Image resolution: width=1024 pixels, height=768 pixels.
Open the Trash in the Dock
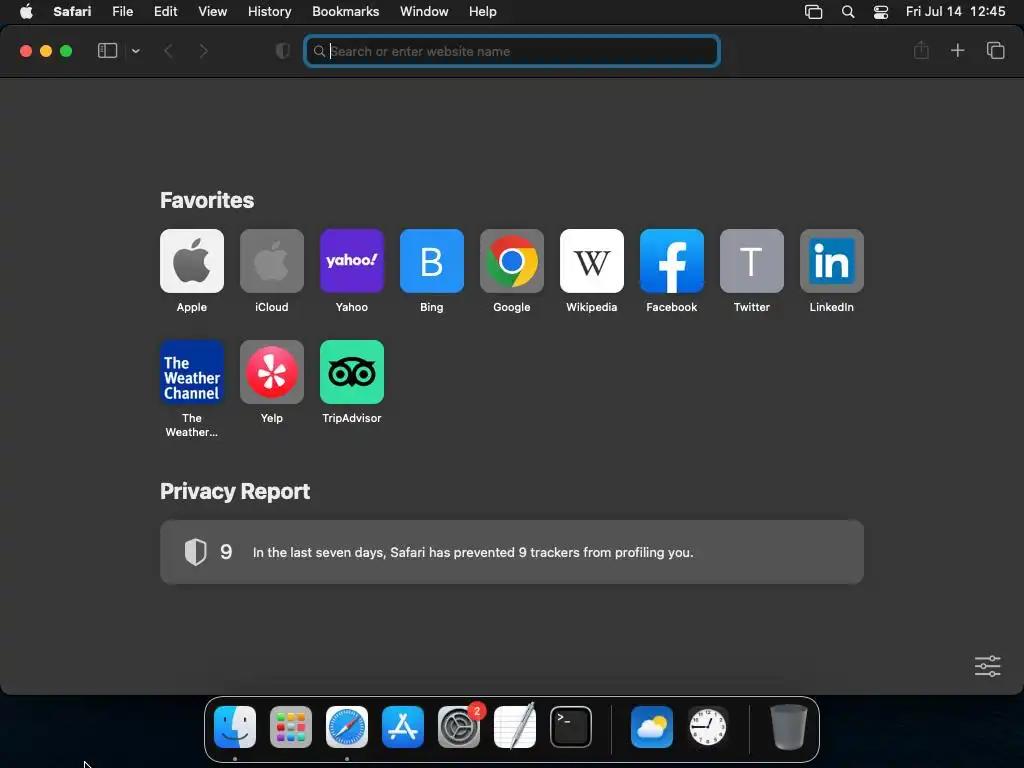pyautogui.click(x=788, y=727)
